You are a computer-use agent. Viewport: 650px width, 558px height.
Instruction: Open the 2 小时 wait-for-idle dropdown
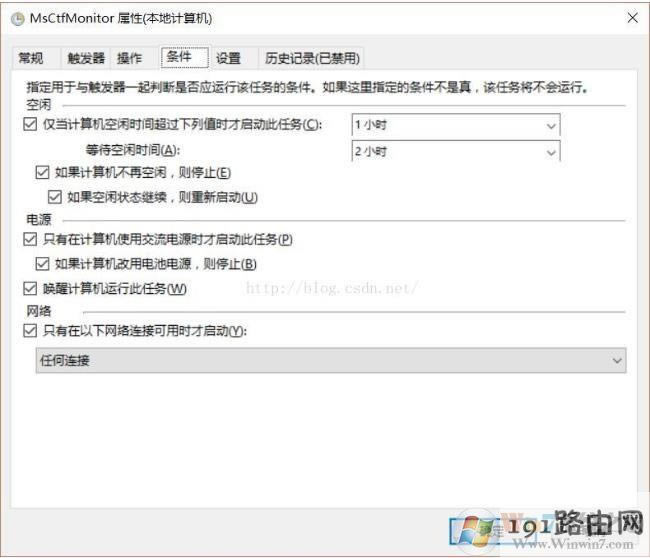tap(456, 151)
